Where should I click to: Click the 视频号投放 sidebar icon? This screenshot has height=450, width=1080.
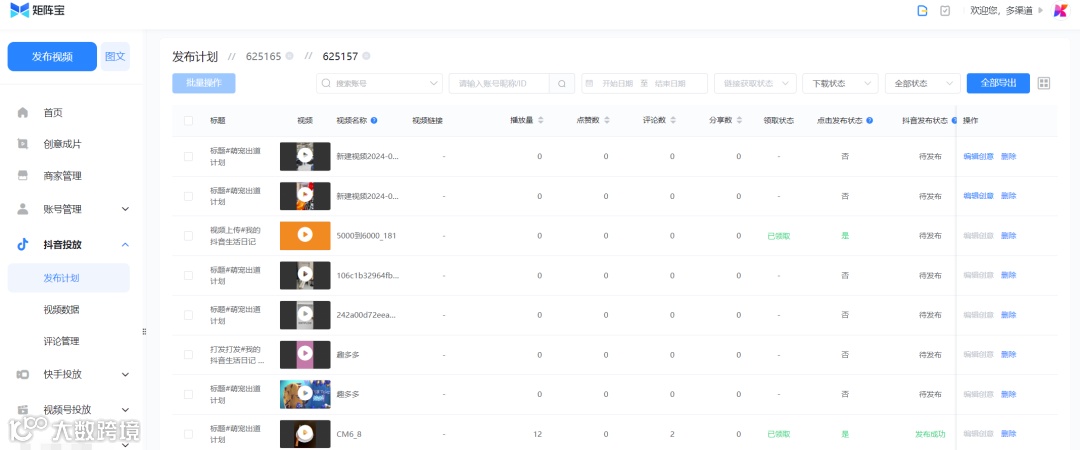point(23,409)
